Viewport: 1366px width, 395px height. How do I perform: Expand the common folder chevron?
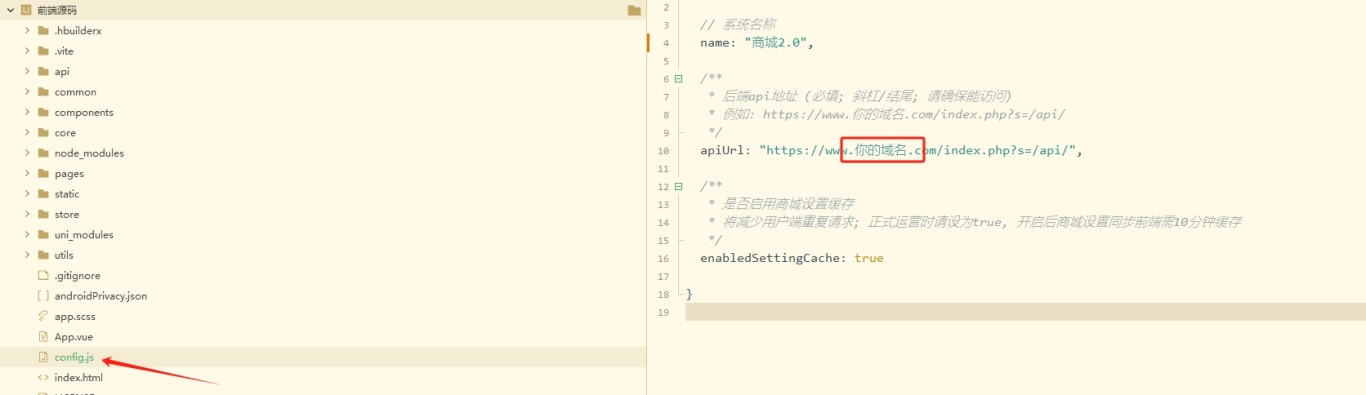tap(27, 92)
